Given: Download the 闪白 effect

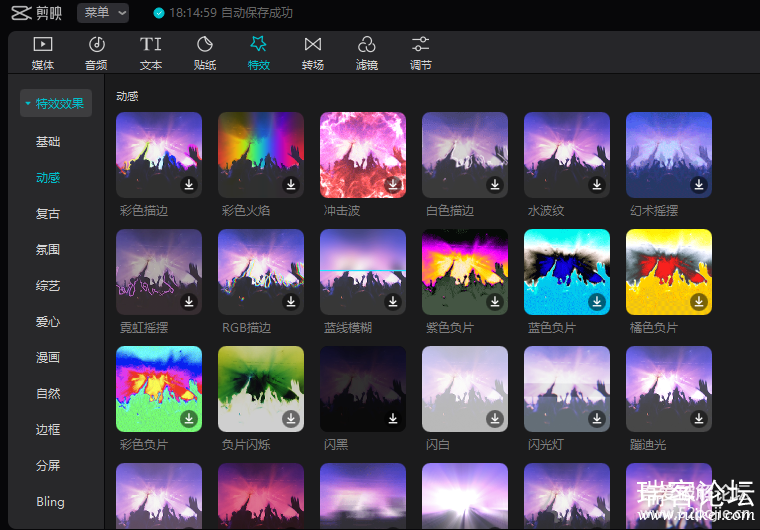Looking at the screenshot, I should [495, 418].
